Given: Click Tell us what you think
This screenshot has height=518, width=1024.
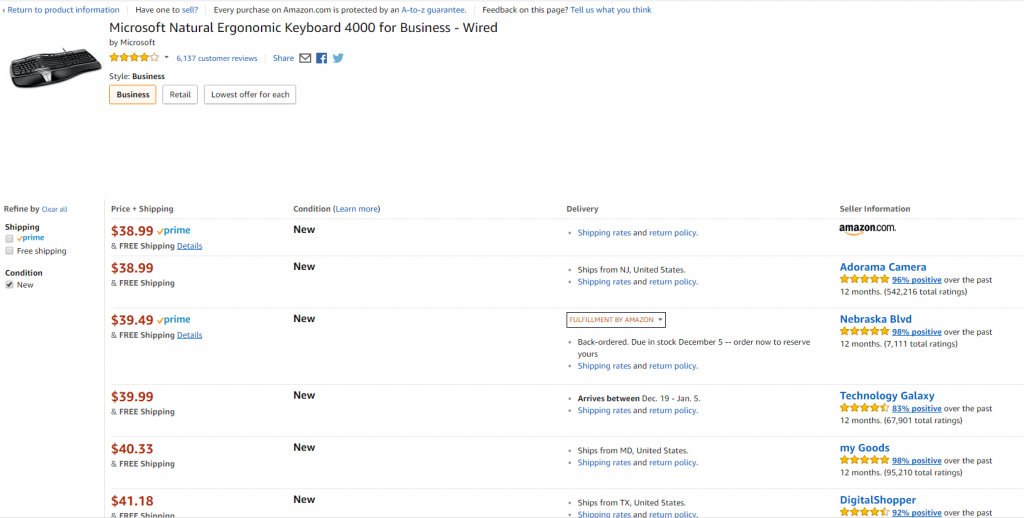Looking at the screenshot, I should [611, 10].
